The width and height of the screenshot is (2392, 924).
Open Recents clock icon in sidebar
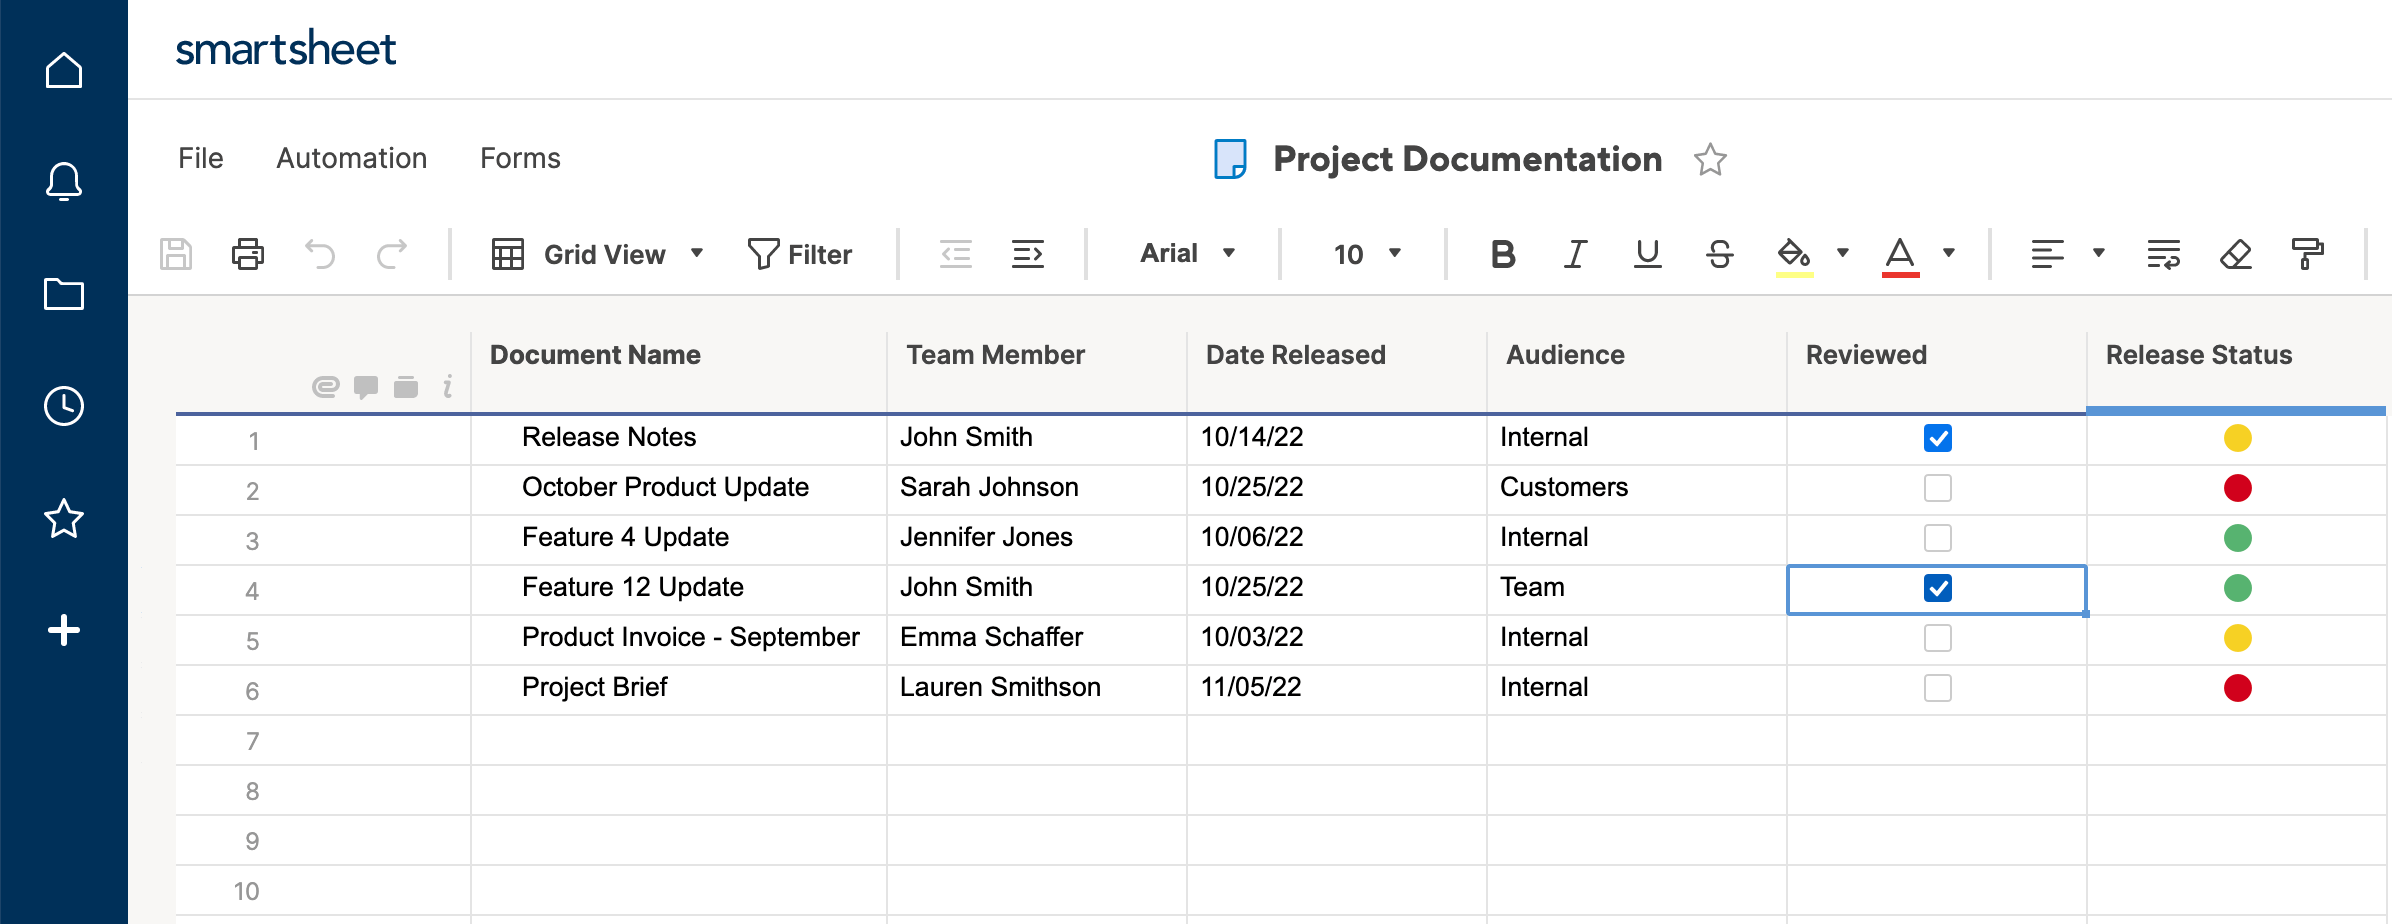click(x=64, y=406)
